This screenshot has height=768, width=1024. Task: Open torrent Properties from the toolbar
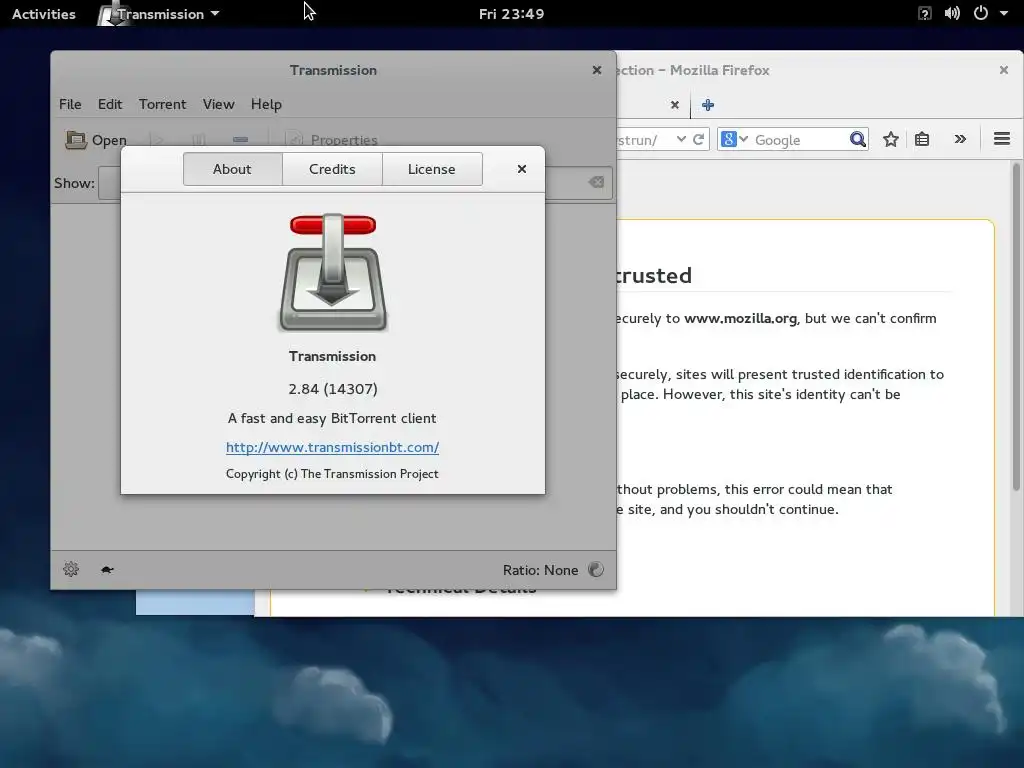[332, 140]
